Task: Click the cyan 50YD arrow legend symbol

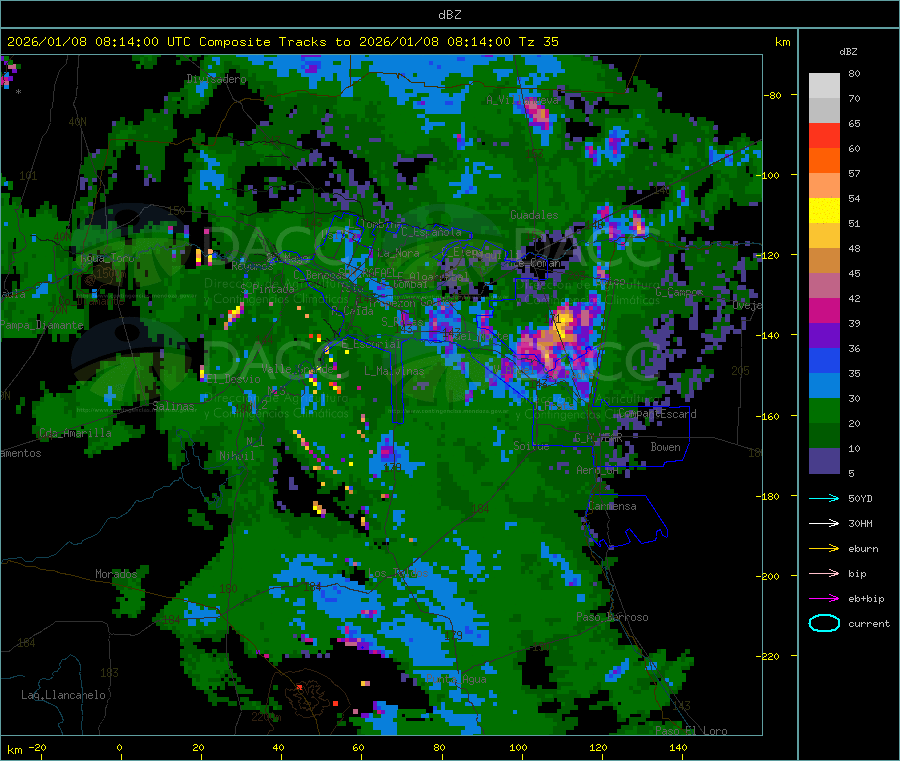Action: coord(824,498)
